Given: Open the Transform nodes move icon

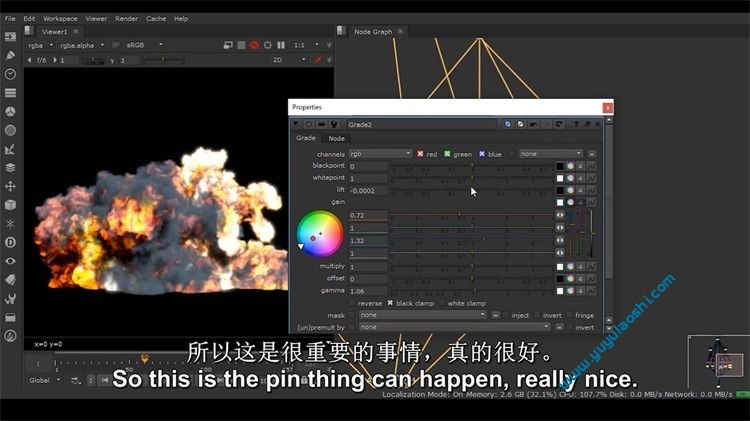Looking at the screenshot, I should click(x=10, y=186).
